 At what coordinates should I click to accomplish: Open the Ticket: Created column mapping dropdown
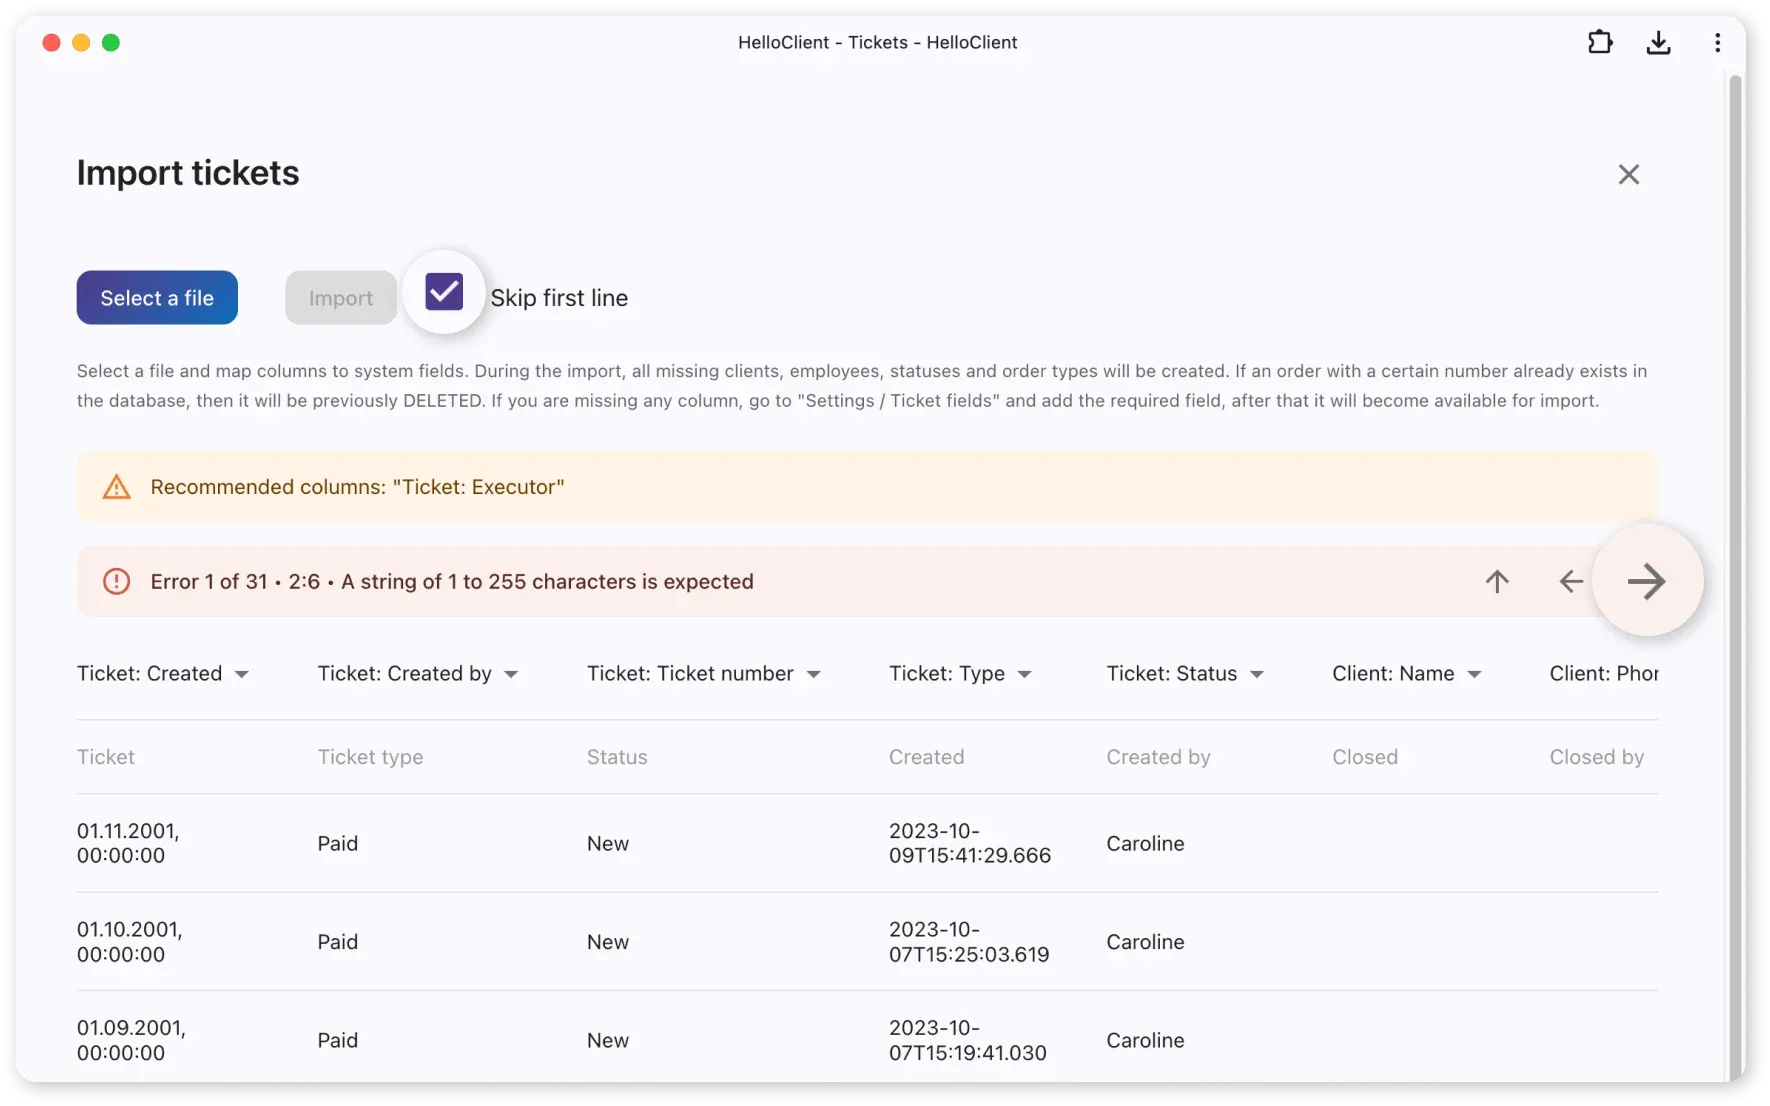243,675
